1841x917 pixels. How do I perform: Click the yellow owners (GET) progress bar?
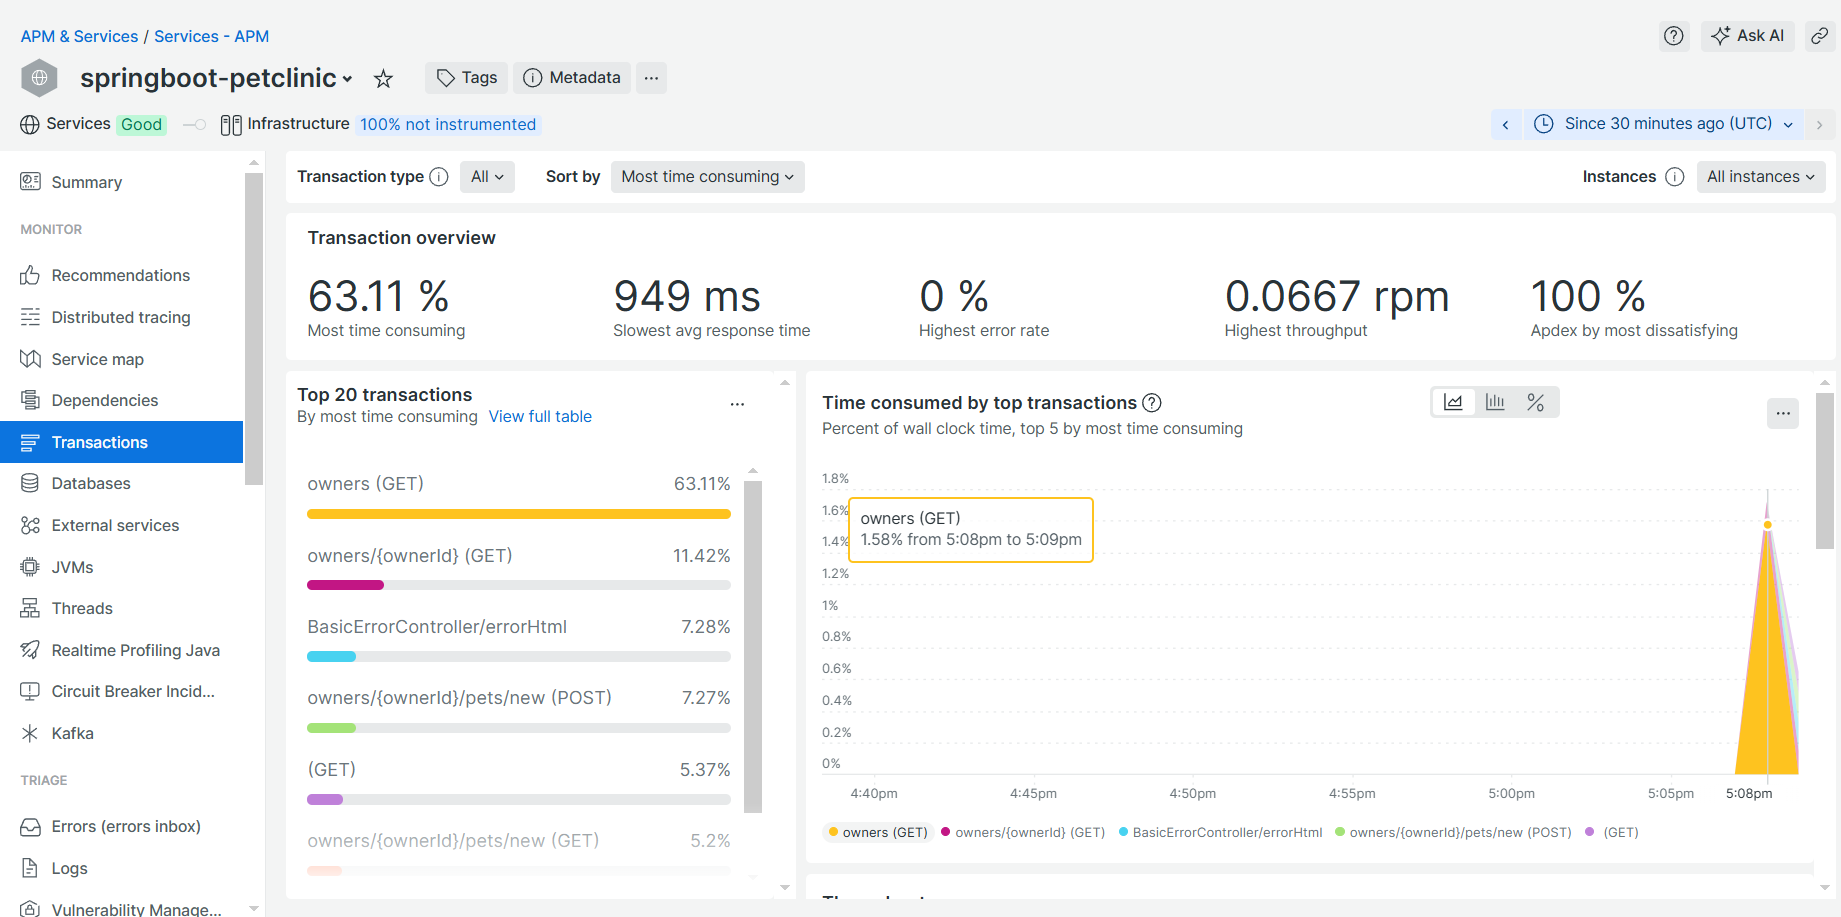tap(519, 514)
